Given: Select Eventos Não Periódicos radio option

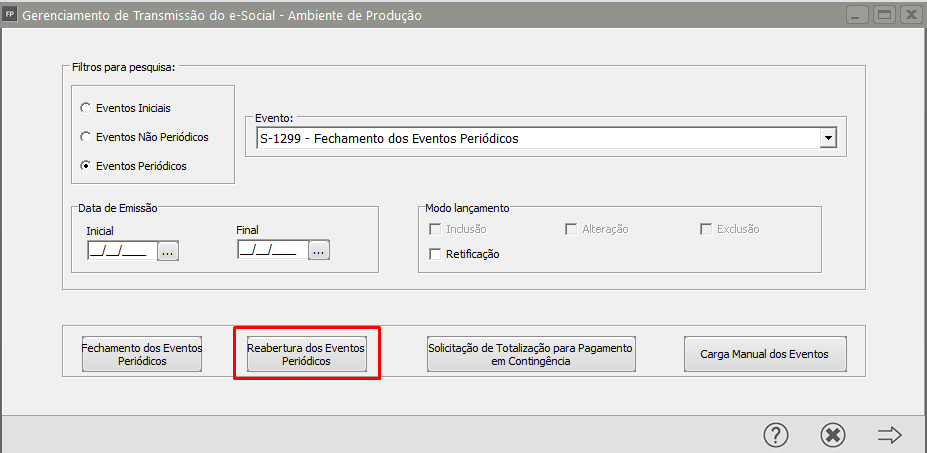Looking at the screenshot, I should 86,136.
